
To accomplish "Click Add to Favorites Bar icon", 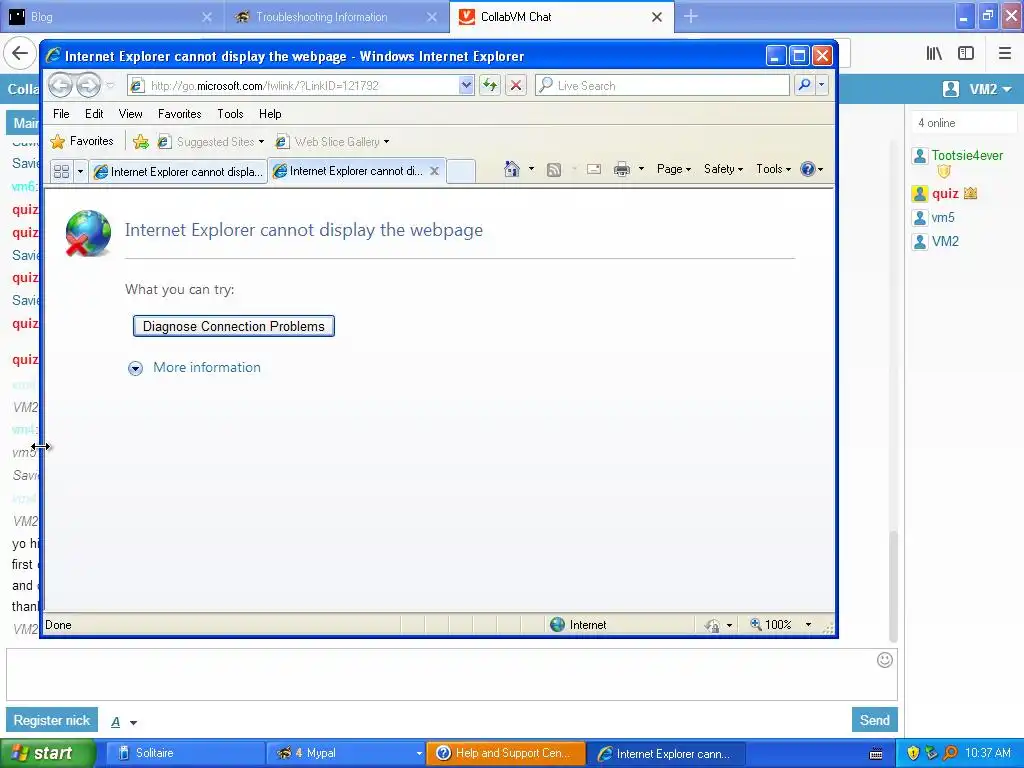I will pos(140,142).
